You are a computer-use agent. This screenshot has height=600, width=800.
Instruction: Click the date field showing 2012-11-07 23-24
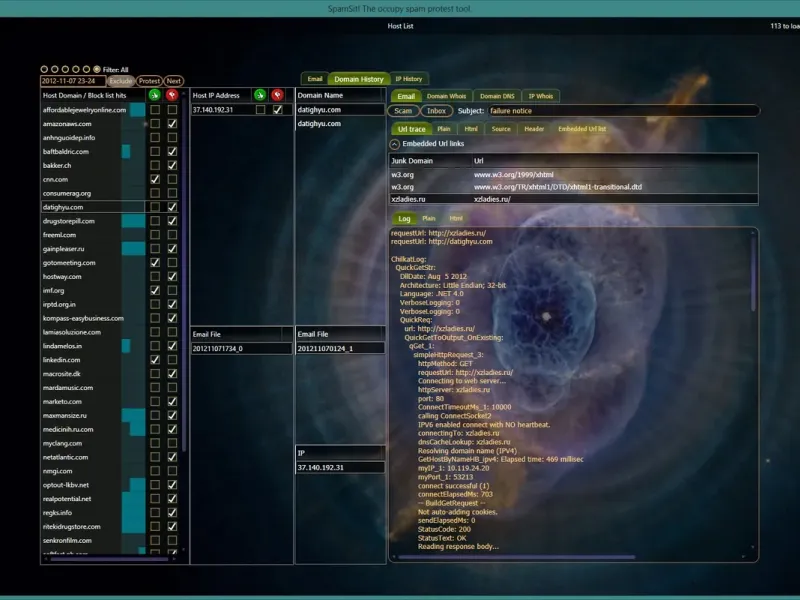[73, 81]
